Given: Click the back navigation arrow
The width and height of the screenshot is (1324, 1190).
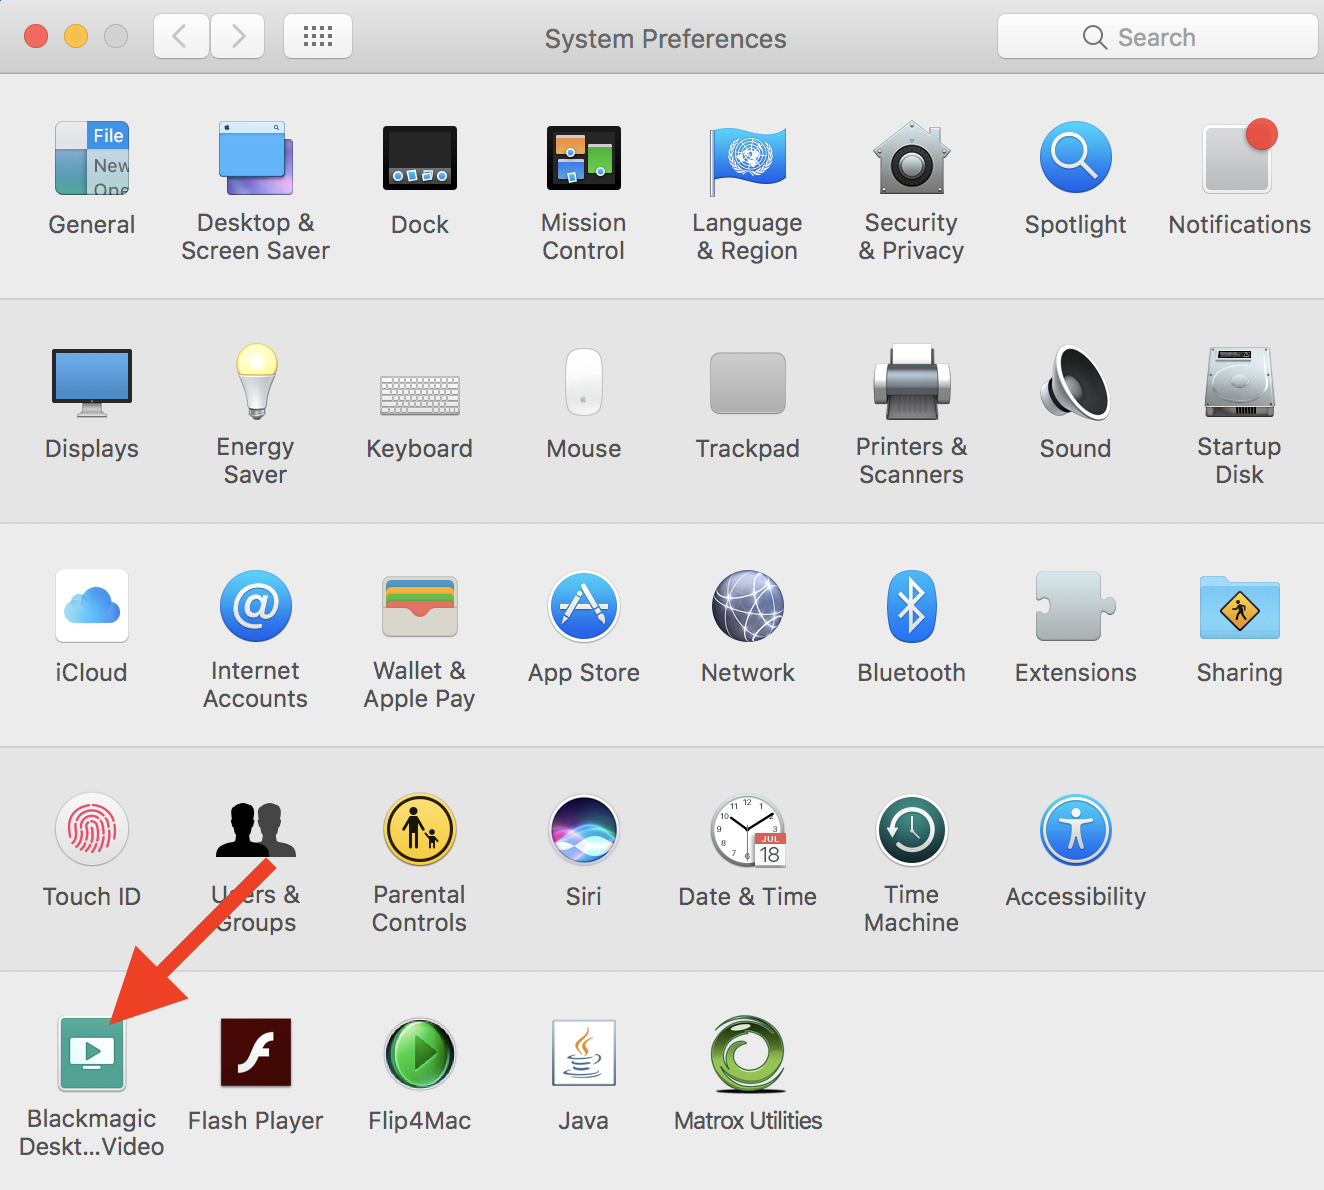Looking at the screenshot, I should coord(181,37).
